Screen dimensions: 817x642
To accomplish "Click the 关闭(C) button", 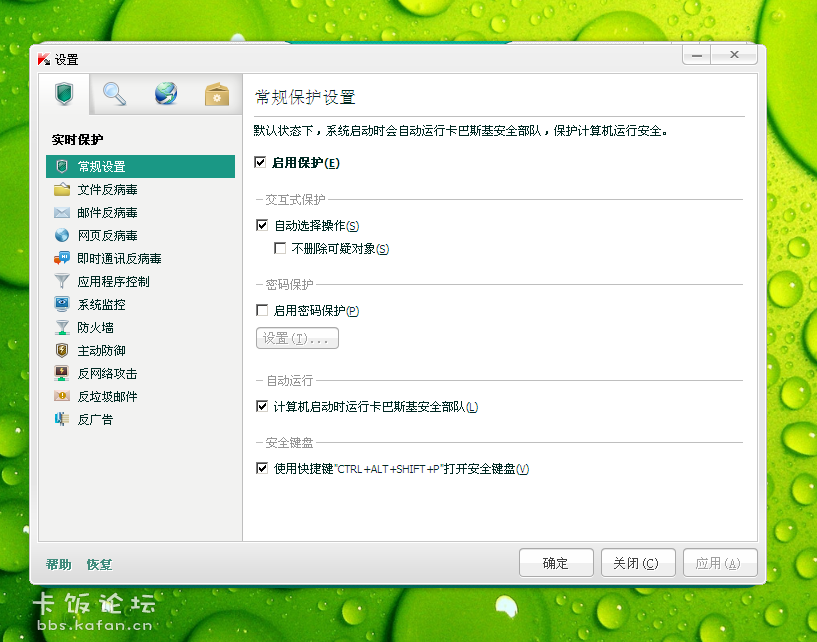I will click(638, 563).
